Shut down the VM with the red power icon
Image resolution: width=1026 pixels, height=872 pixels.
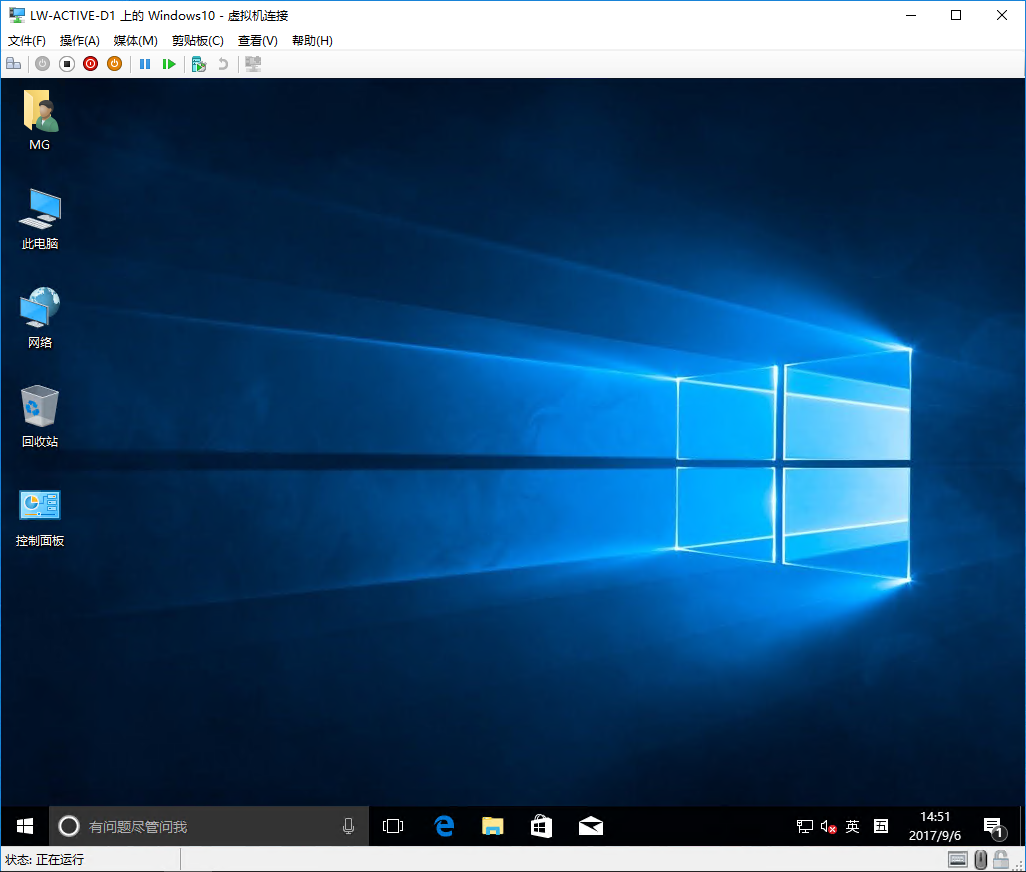tap(90, 64)
